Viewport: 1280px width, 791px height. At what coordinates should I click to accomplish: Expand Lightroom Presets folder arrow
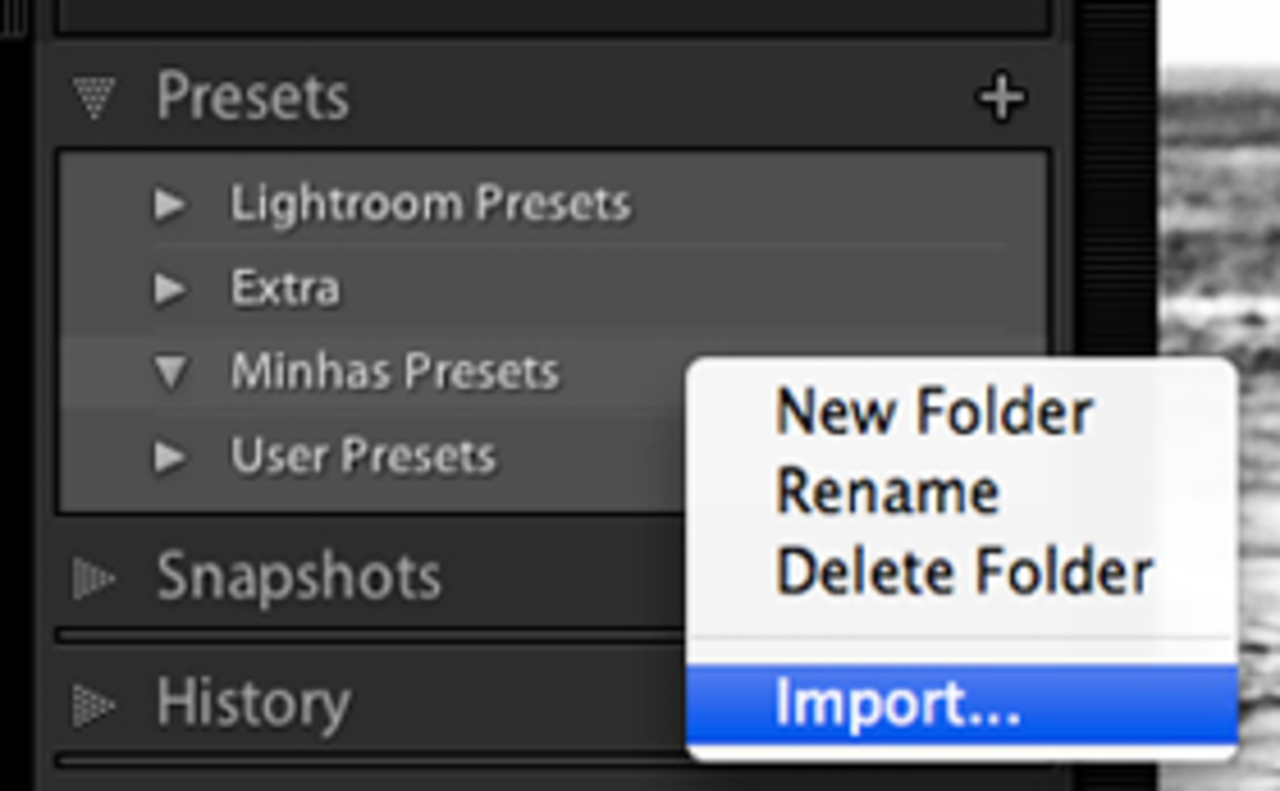pos(170,204)
